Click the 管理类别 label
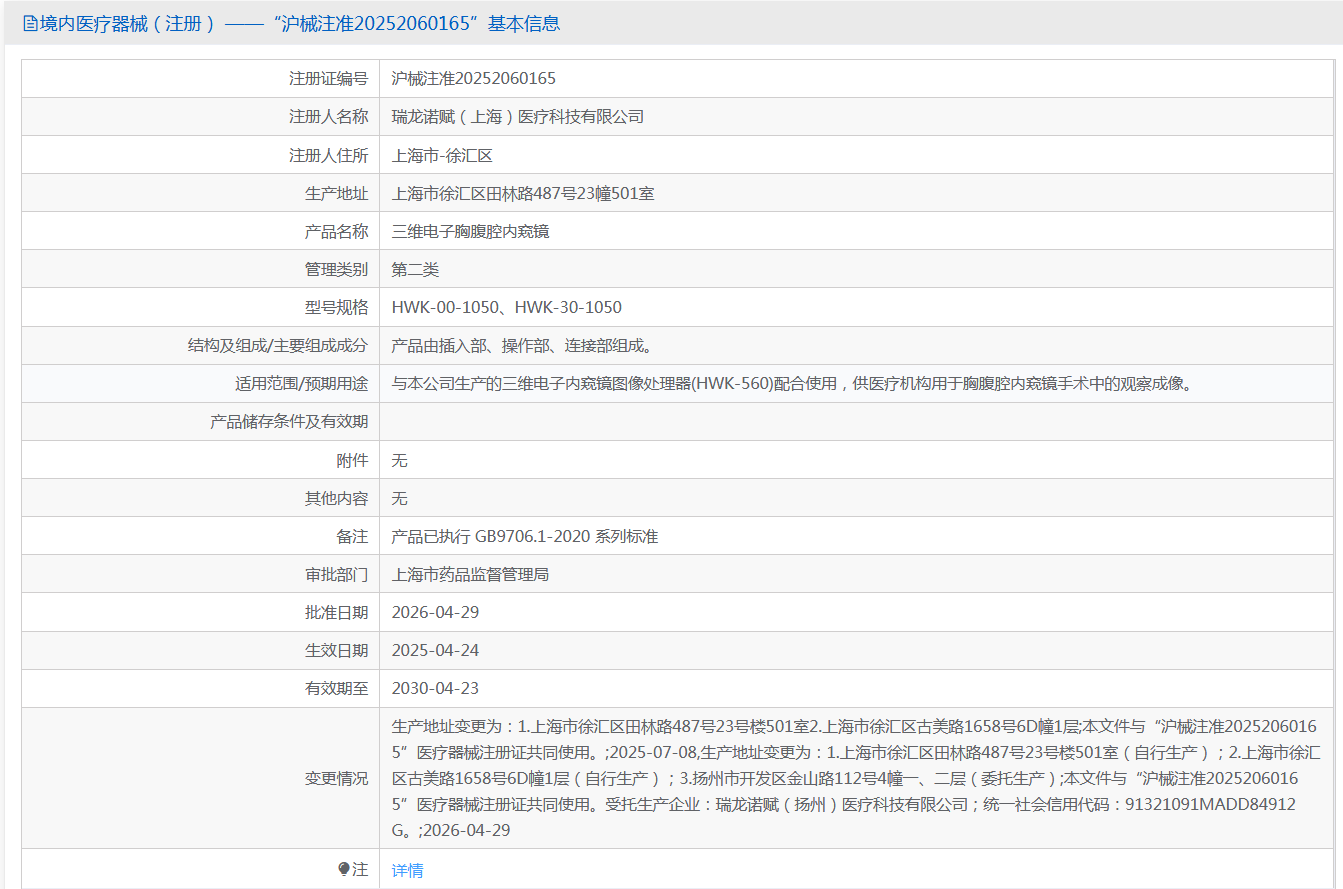The image size is (1343, 889). [337, 269]
